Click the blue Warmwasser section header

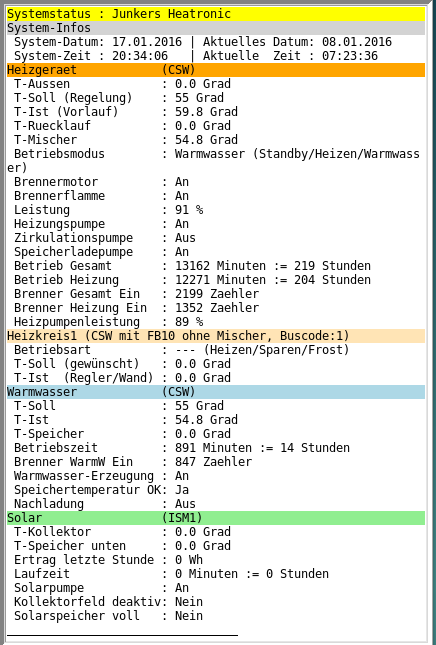[x=216, y=392]
